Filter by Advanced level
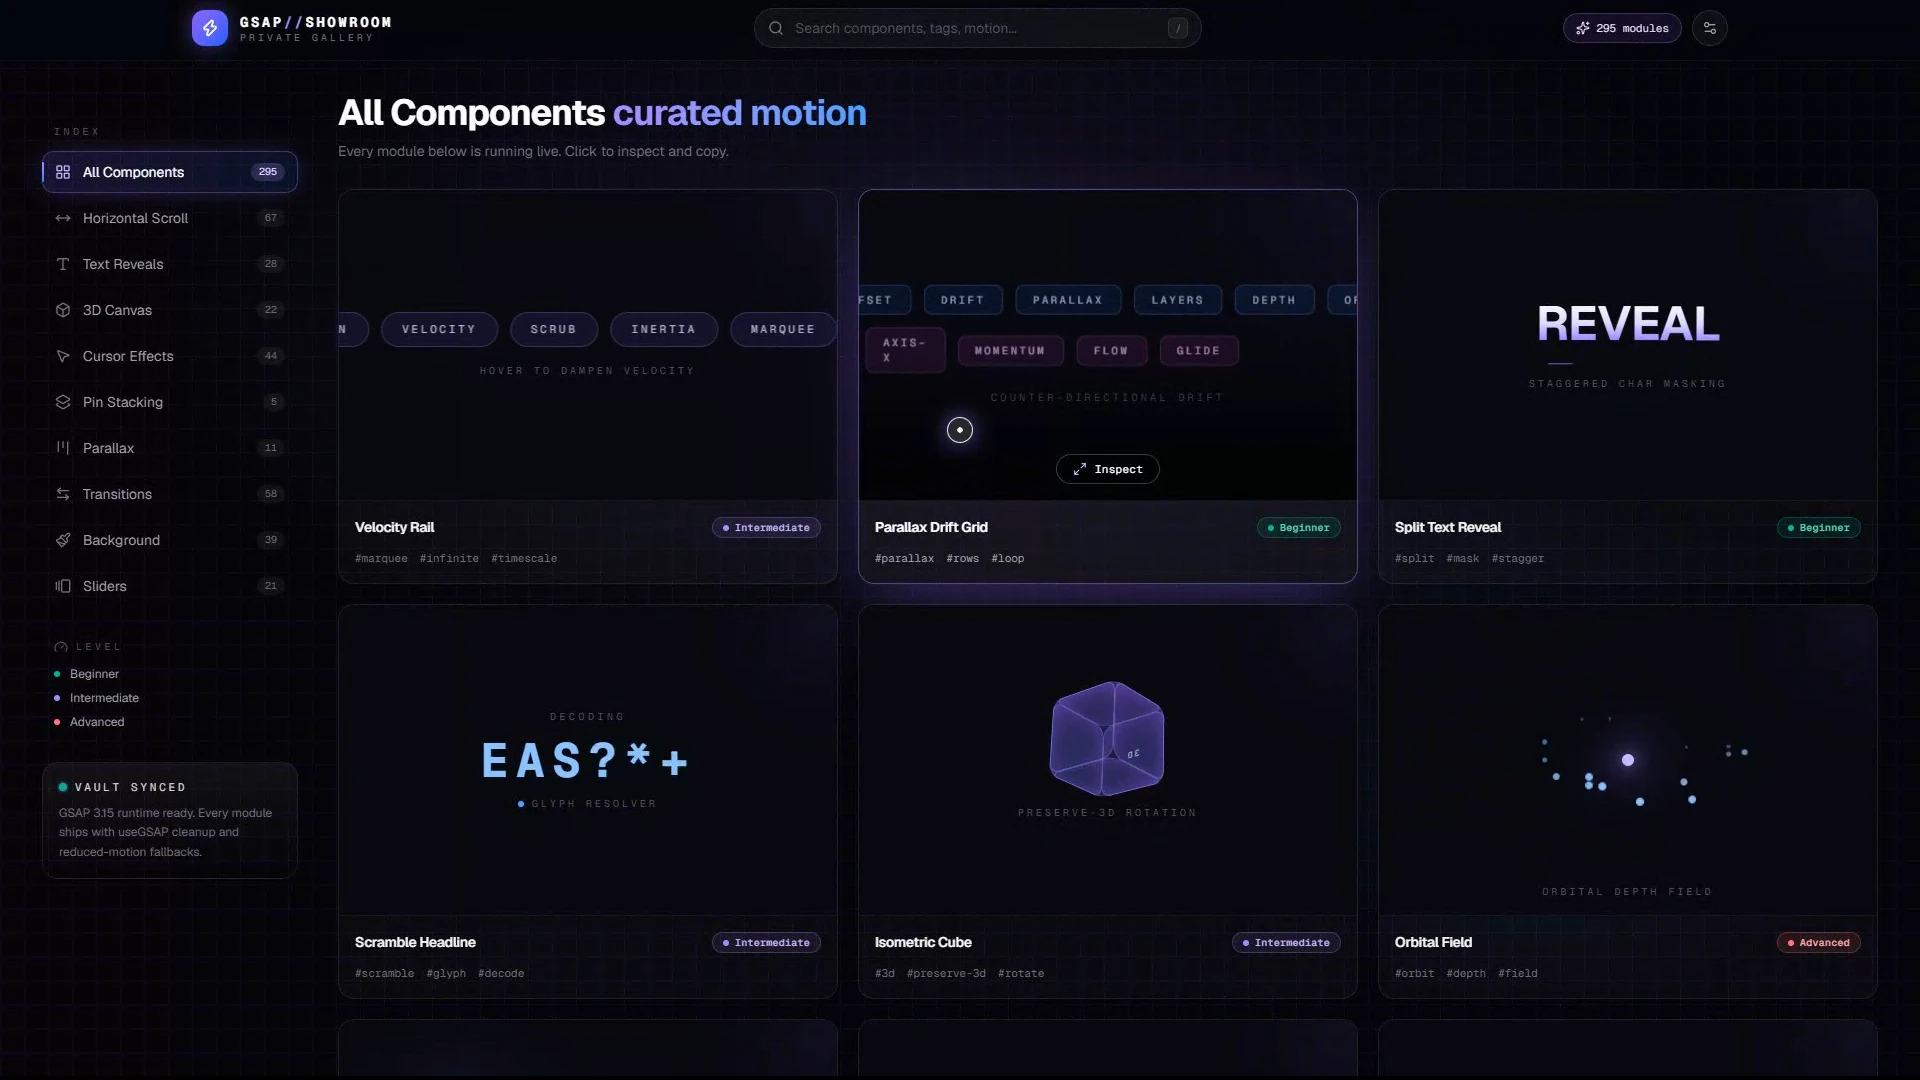The height and width of the screenshot is (1080, 1920). click(x=90, y=722)
